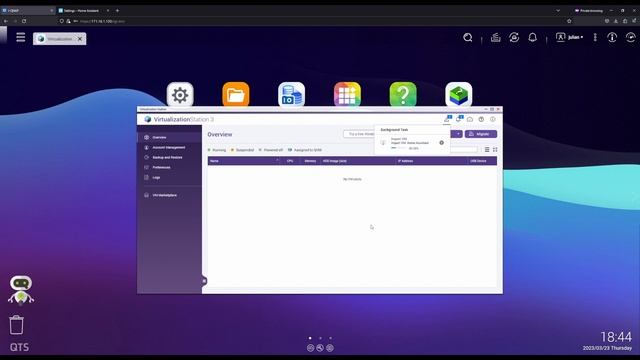Open the QTS dashboard gauge
This screenshot has height=360, width=640.
pyautogui.click(x=631, y=37)
